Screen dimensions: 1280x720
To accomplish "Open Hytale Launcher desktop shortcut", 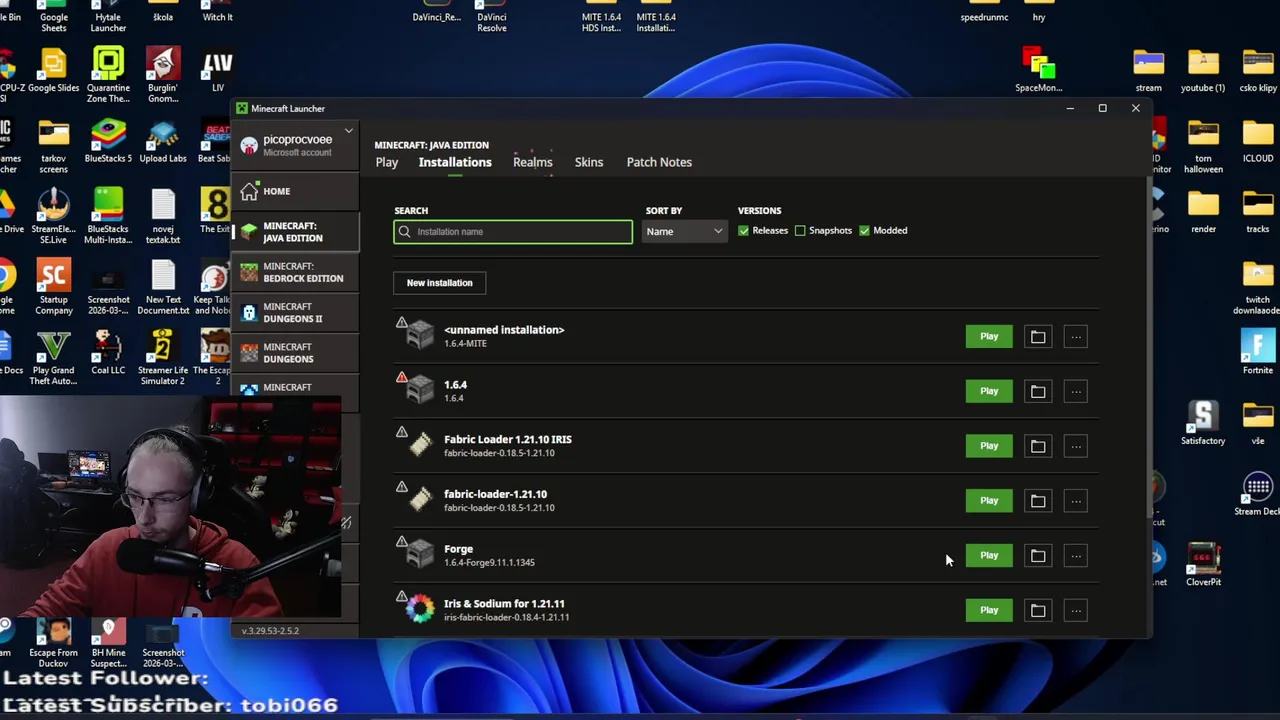I will pyautogui.click(x=108, y=17).
